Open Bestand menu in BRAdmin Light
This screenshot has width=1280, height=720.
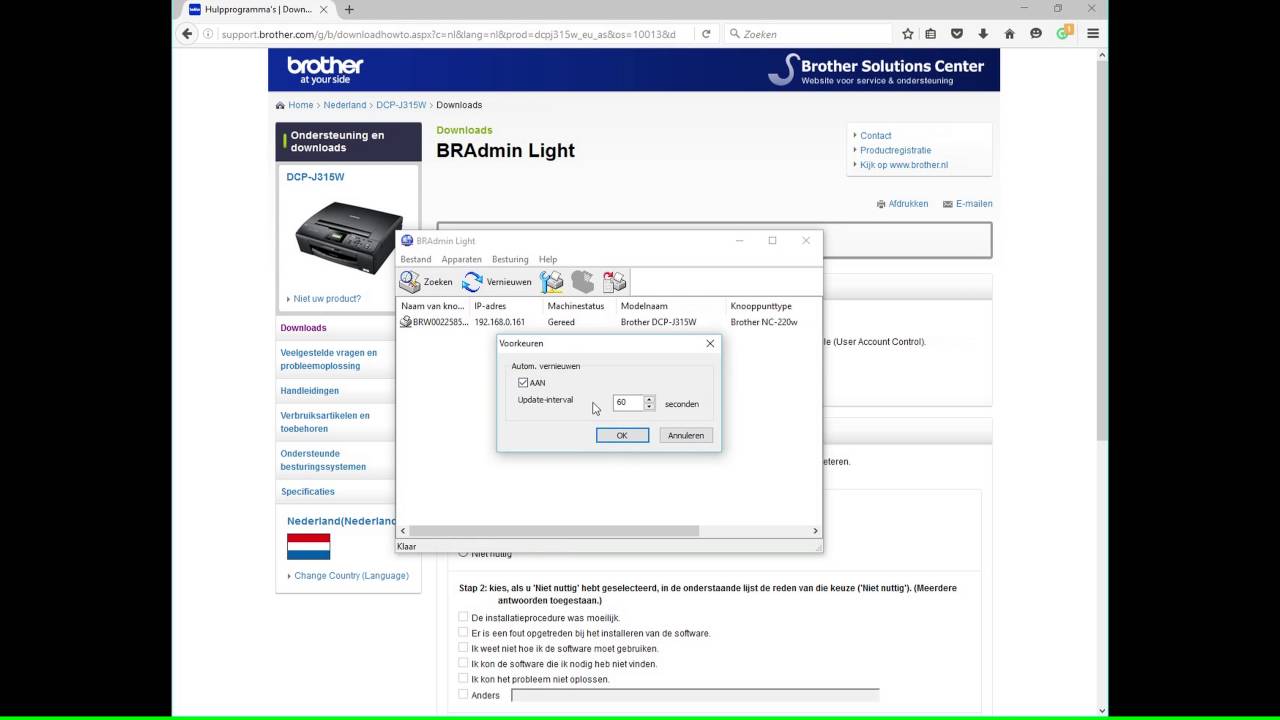point(416,259)
